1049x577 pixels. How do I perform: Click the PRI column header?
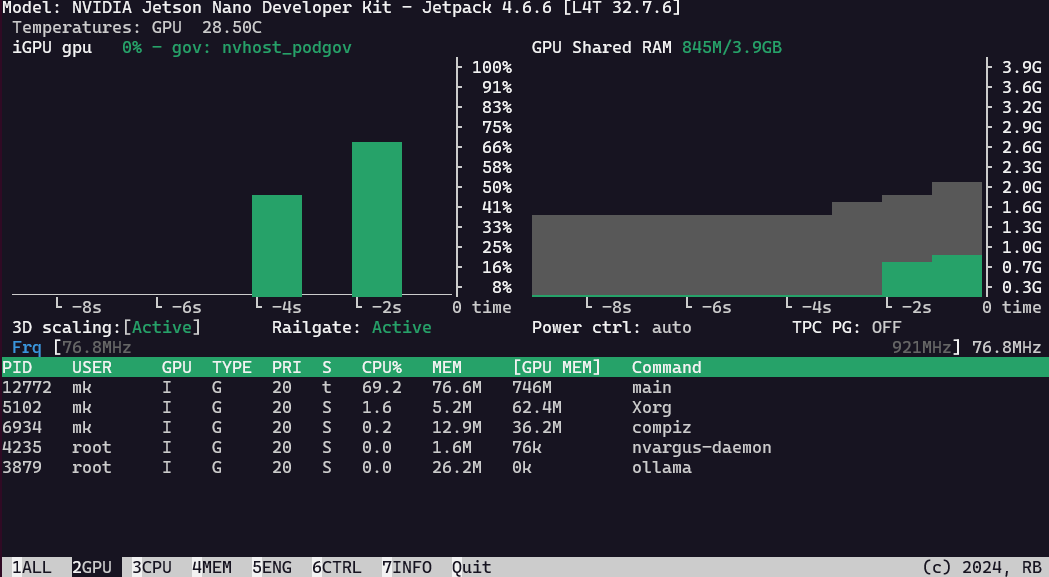pos(286,367)
